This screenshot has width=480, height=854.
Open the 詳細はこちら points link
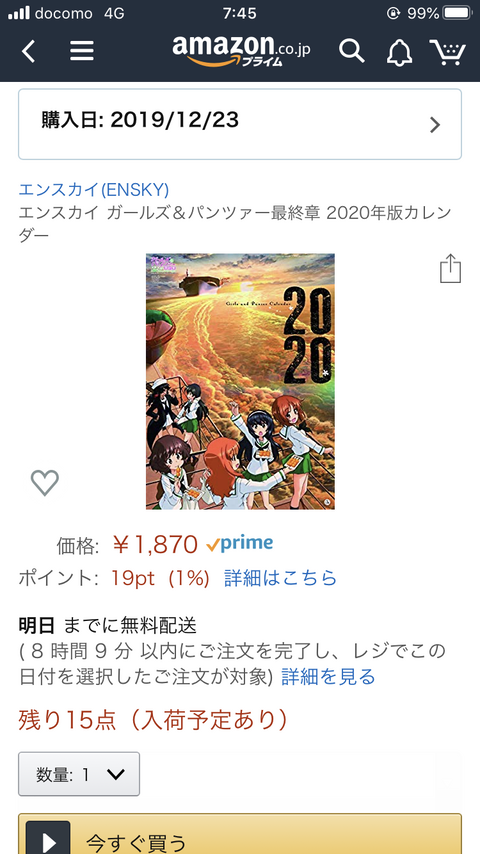point(281,578)
